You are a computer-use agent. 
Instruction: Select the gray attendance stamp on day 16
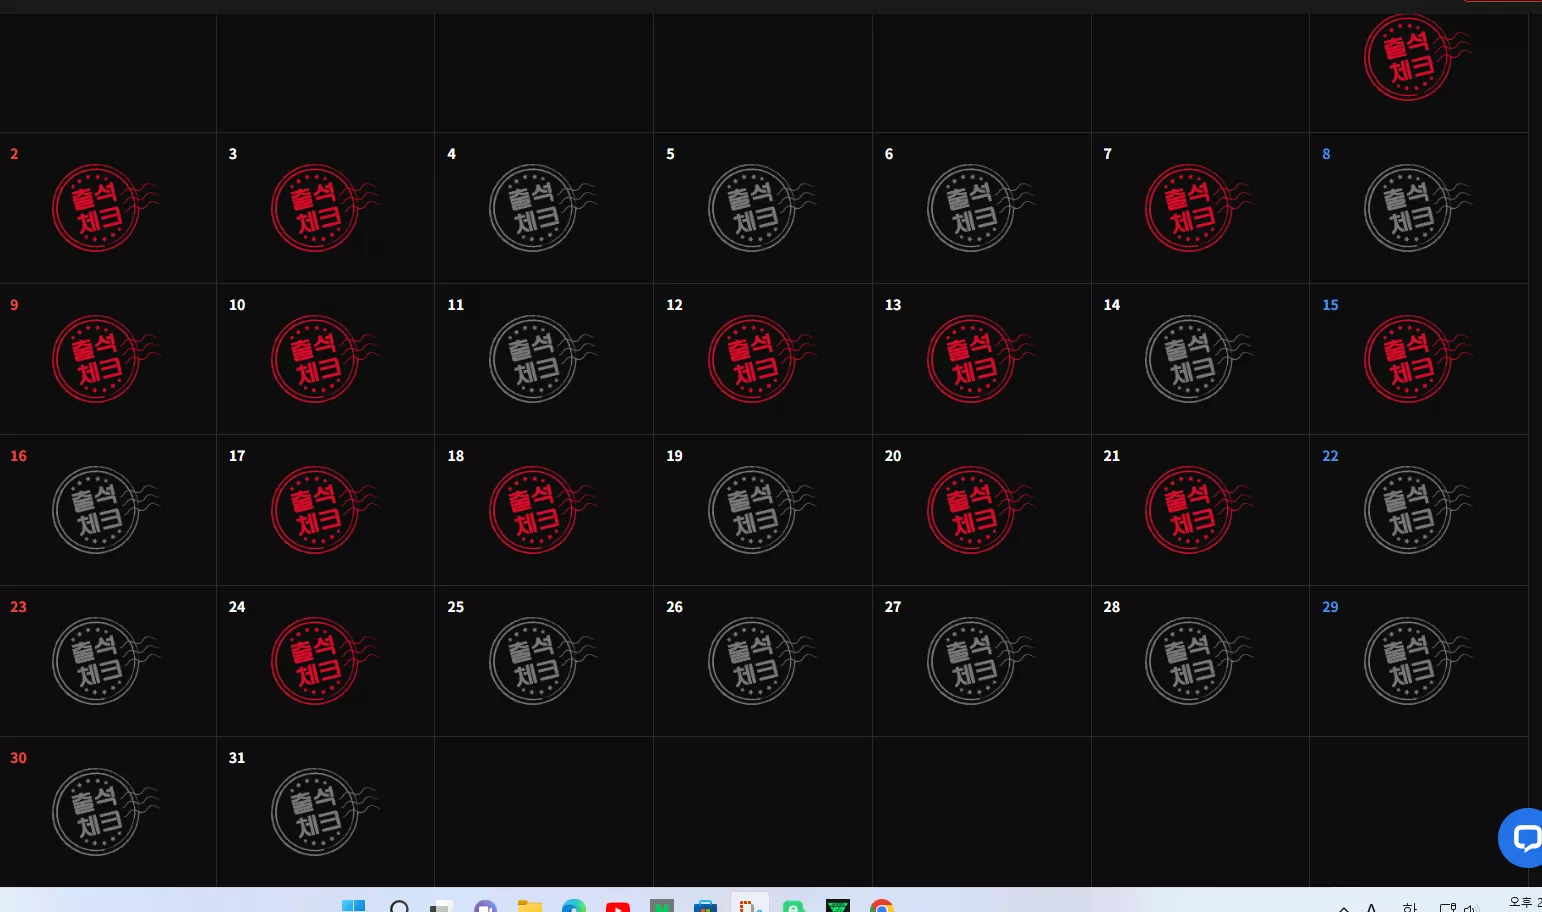point(105,510)
